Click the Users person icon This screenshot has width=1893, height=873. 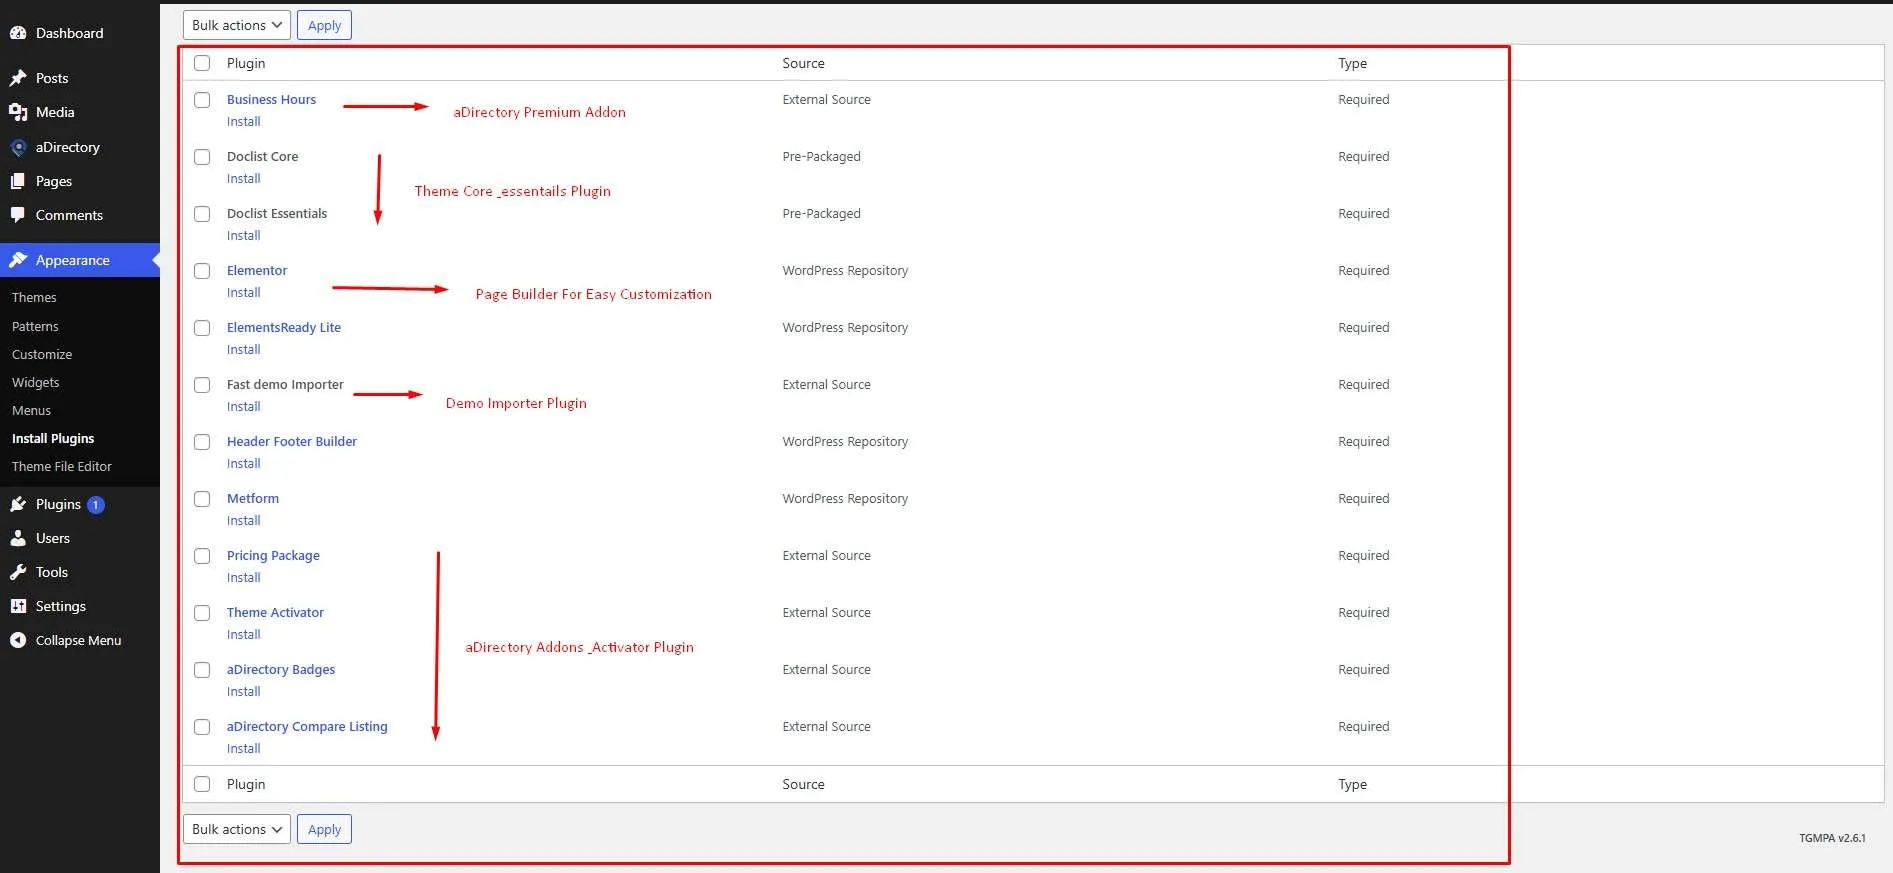tap(18, 538)
